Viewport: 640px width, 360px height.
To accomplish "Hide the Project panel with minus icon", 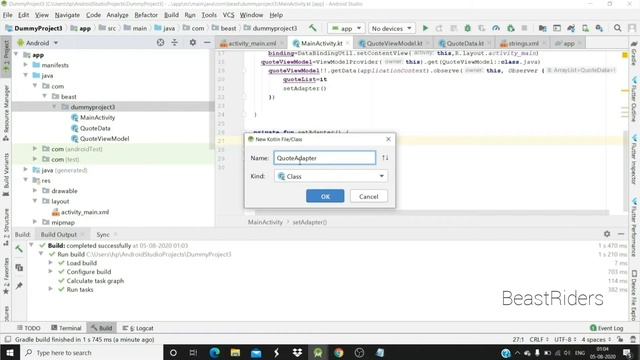I will pyautogui.click(x=207, y=42).
